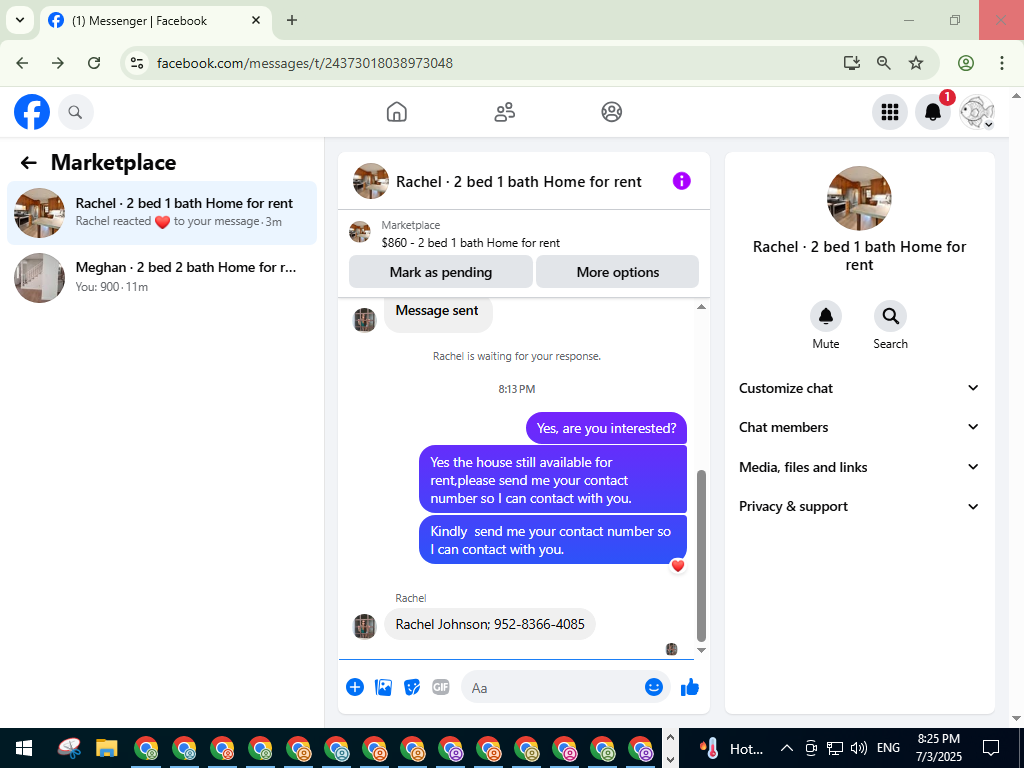The width and height of the screenshot is (1024, 768).
Task: Click the Chrome profile icon in the toolbar
Action: pyautogui.click(x=966, y=63)
